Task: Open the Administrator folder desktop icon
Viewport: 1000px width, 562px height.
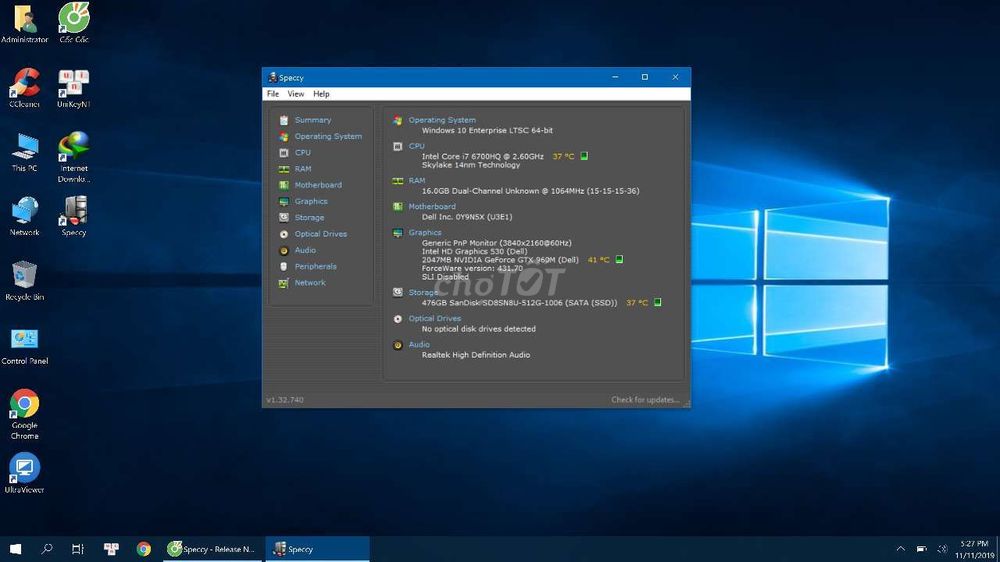Action: point(24,24)
